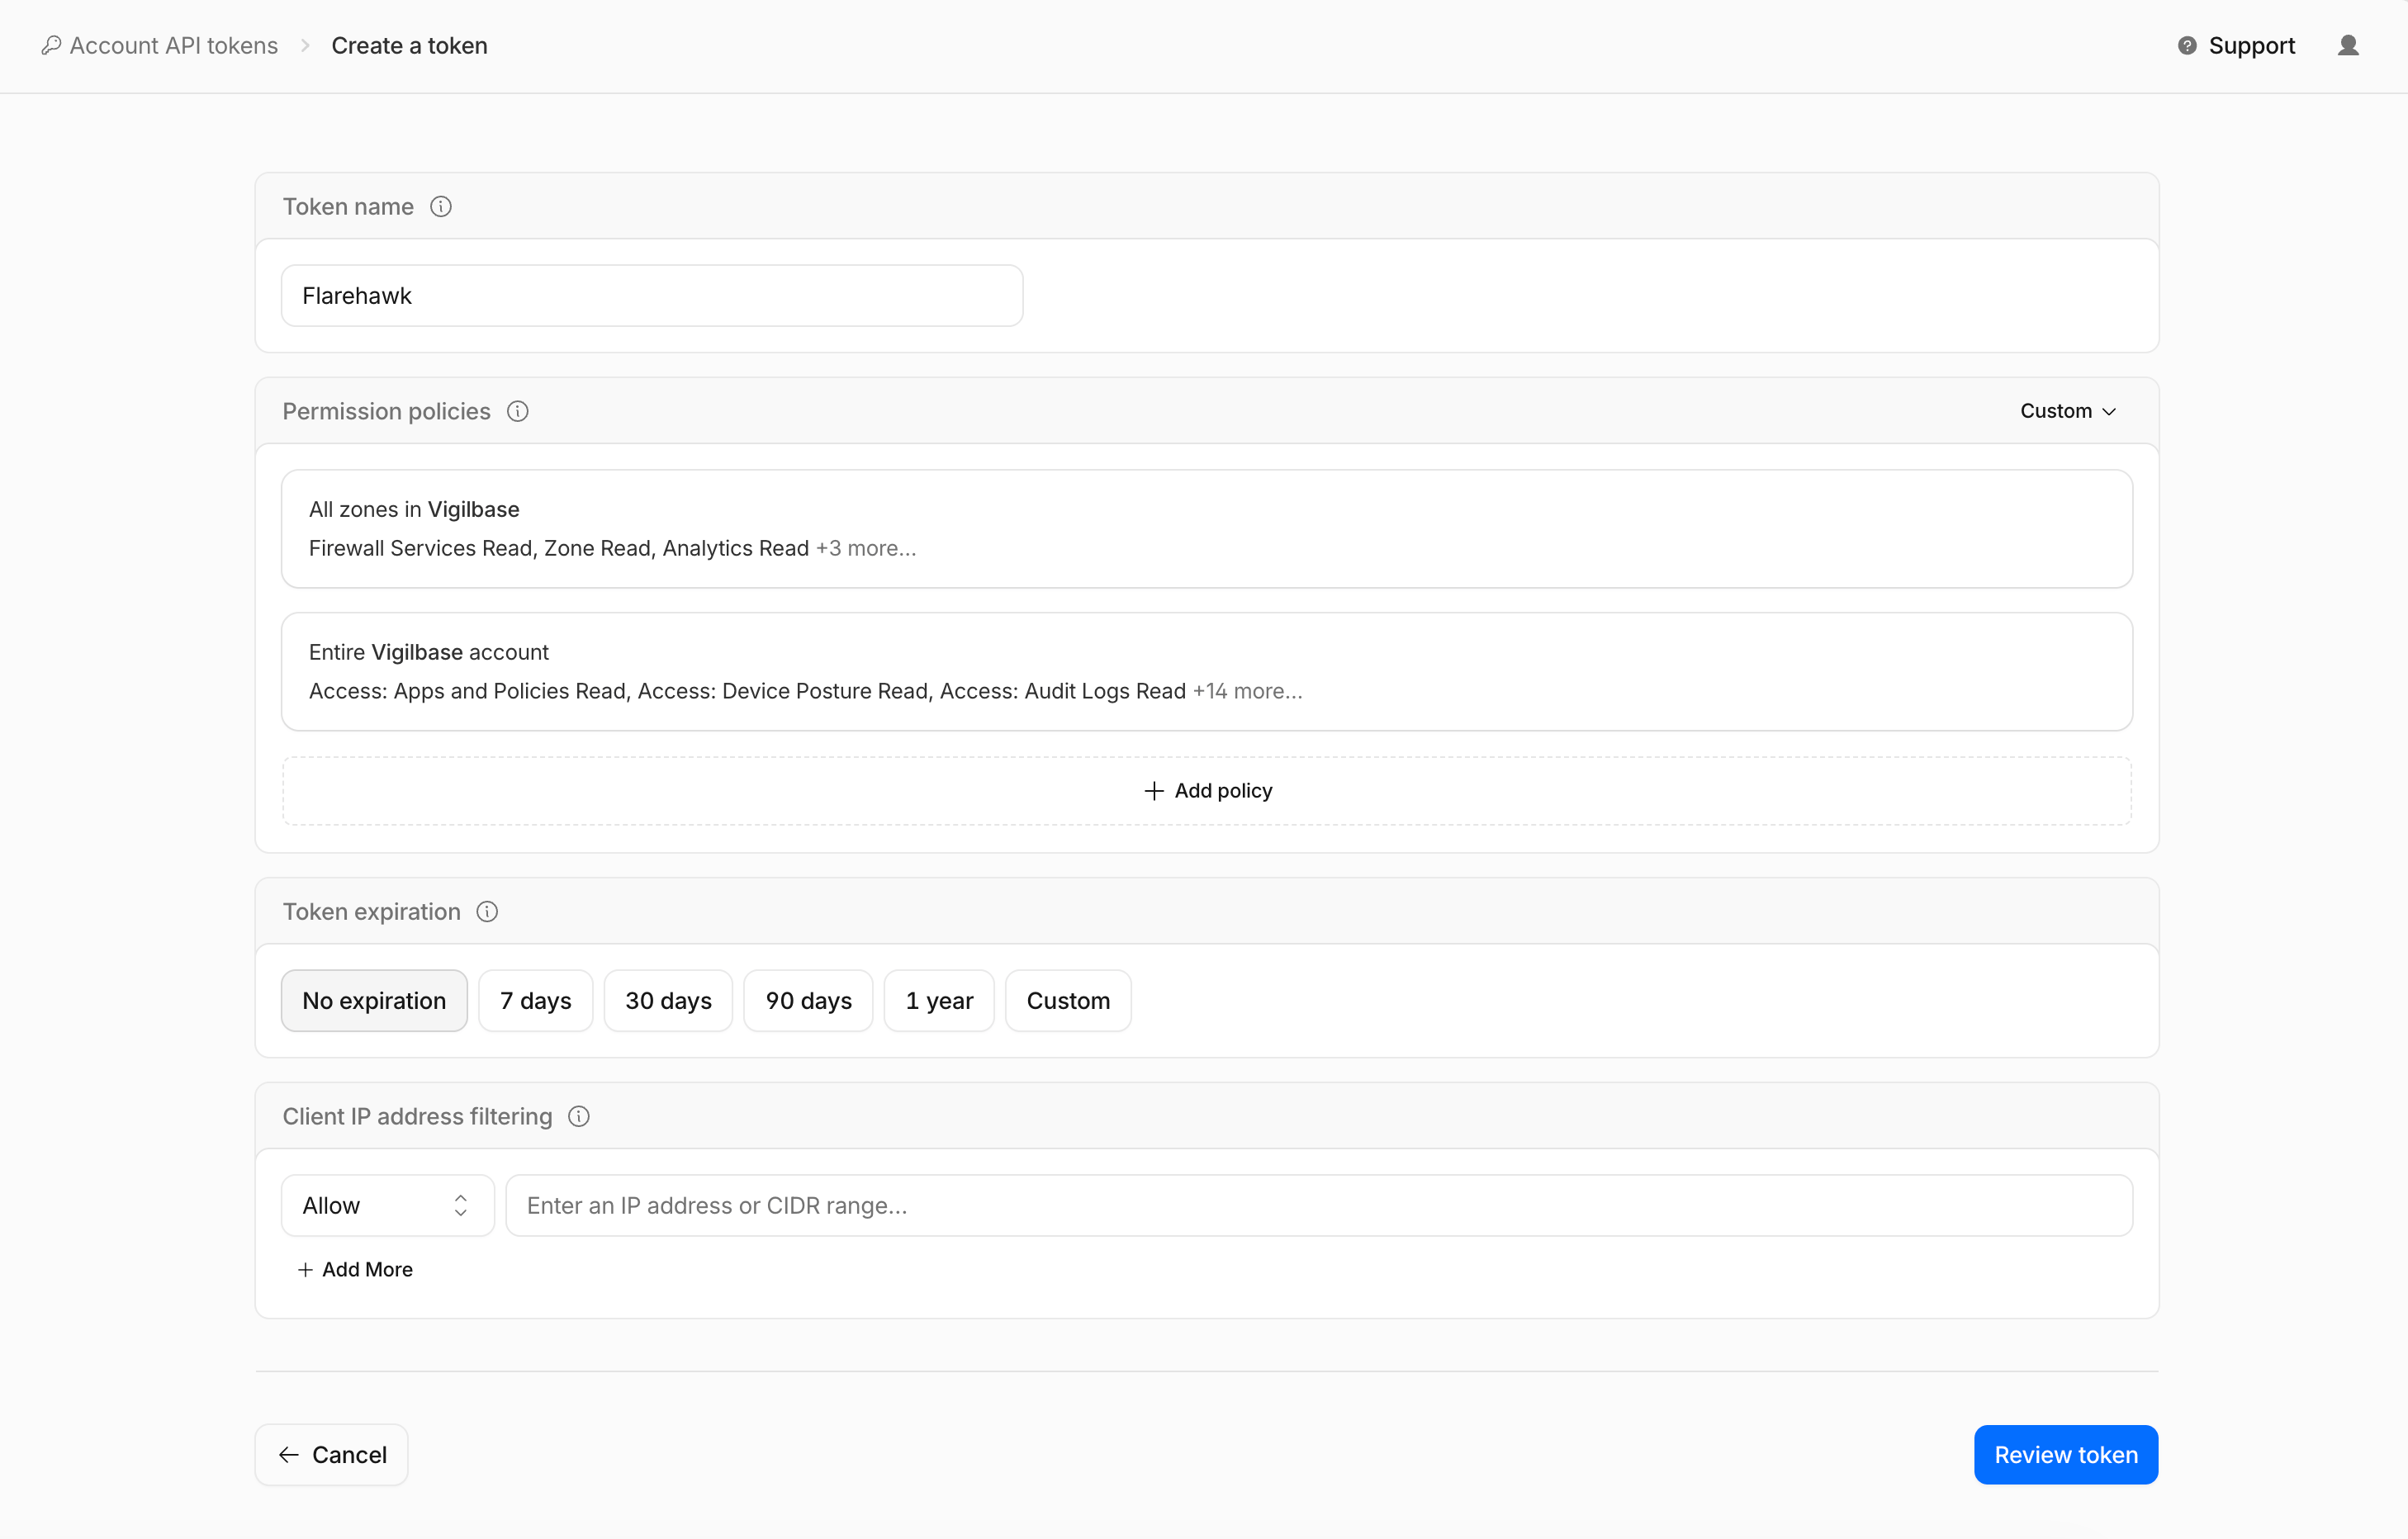Show info for Permission policies
The image size is (2408, 1539).
pos(518,411)
